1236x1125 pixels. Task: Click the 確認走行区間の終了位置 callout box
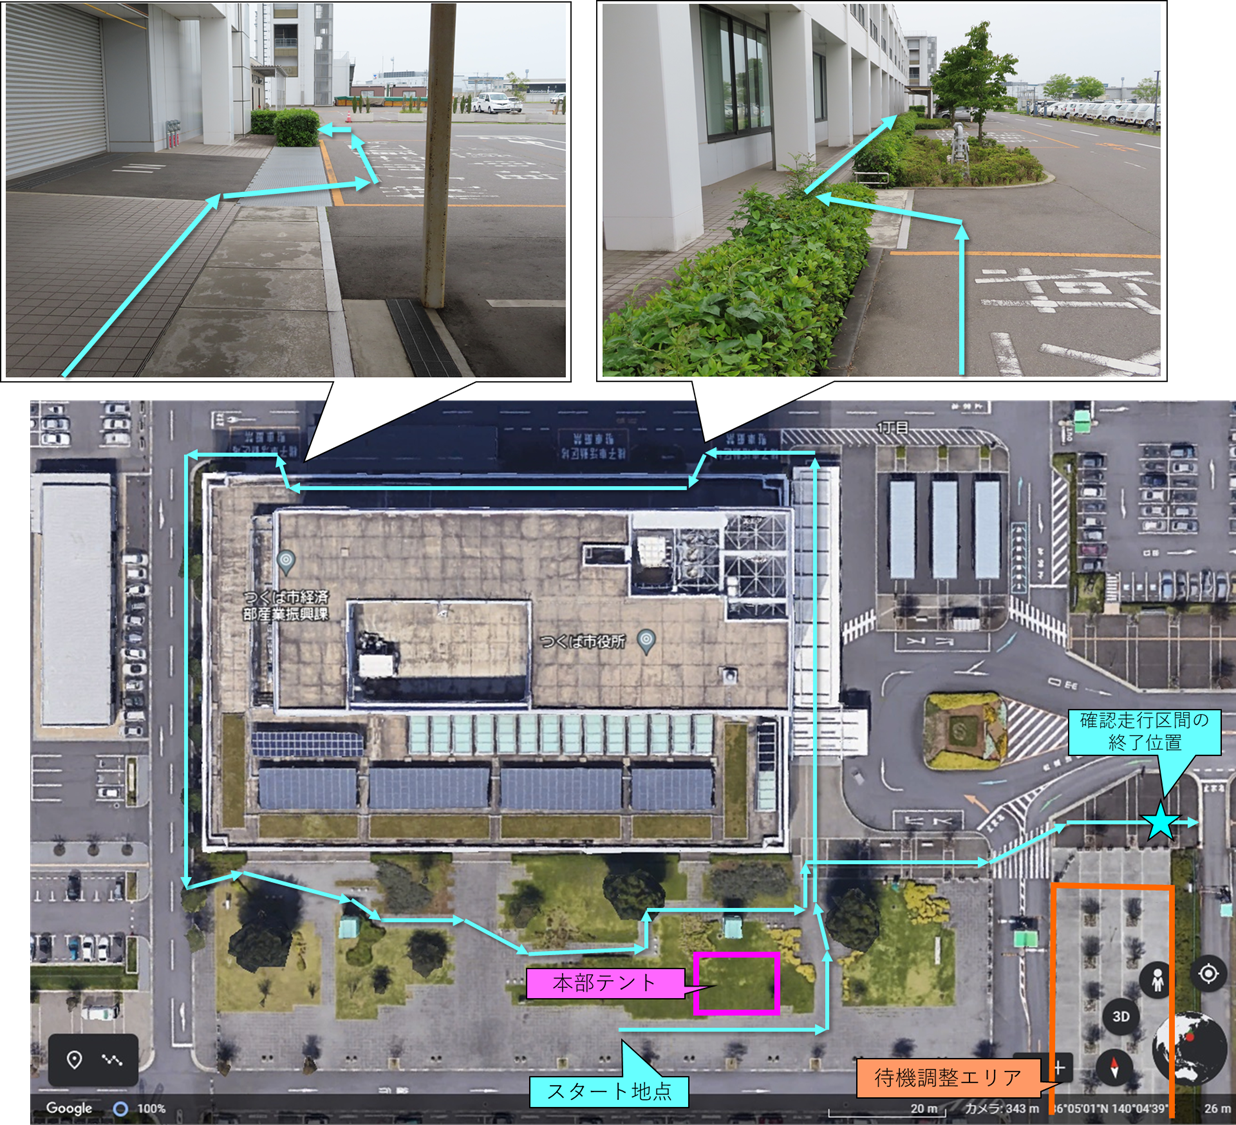[x=1144, y=731]
